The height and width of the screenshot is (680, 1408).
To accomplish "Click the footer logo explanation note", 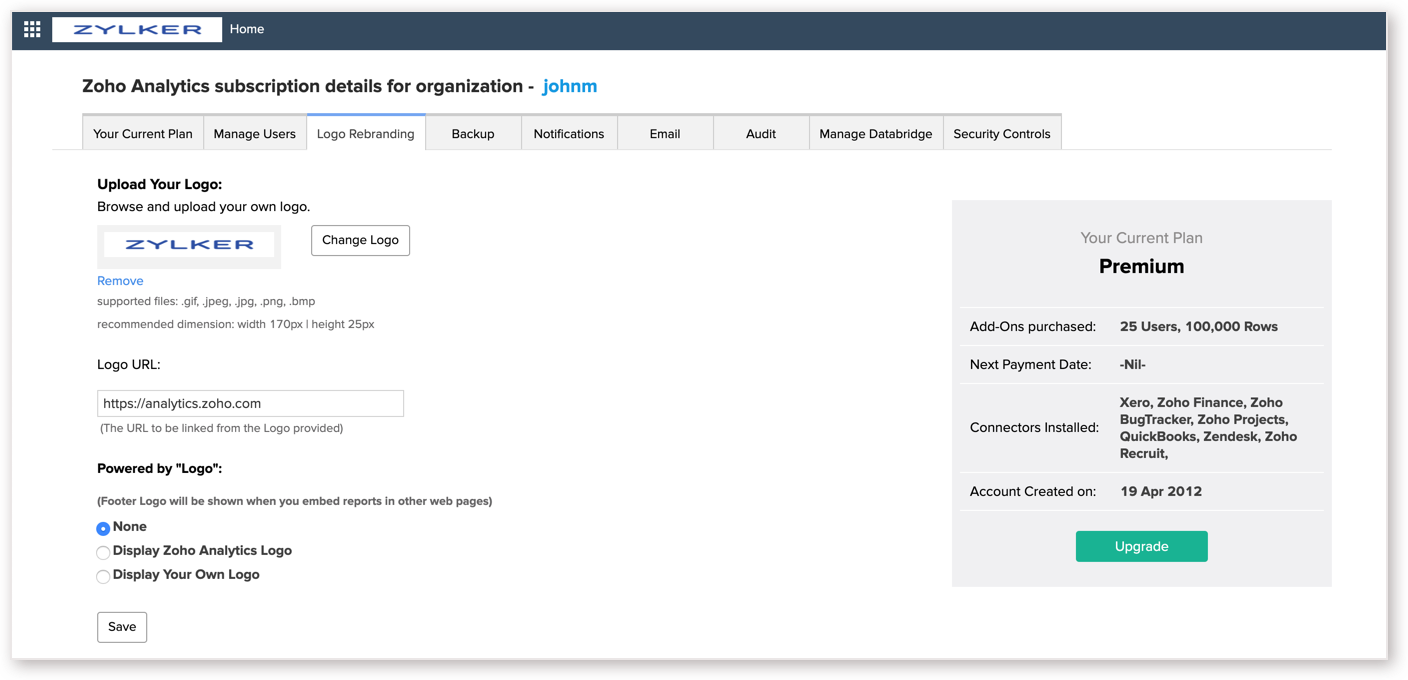I will tap(294, 501).
